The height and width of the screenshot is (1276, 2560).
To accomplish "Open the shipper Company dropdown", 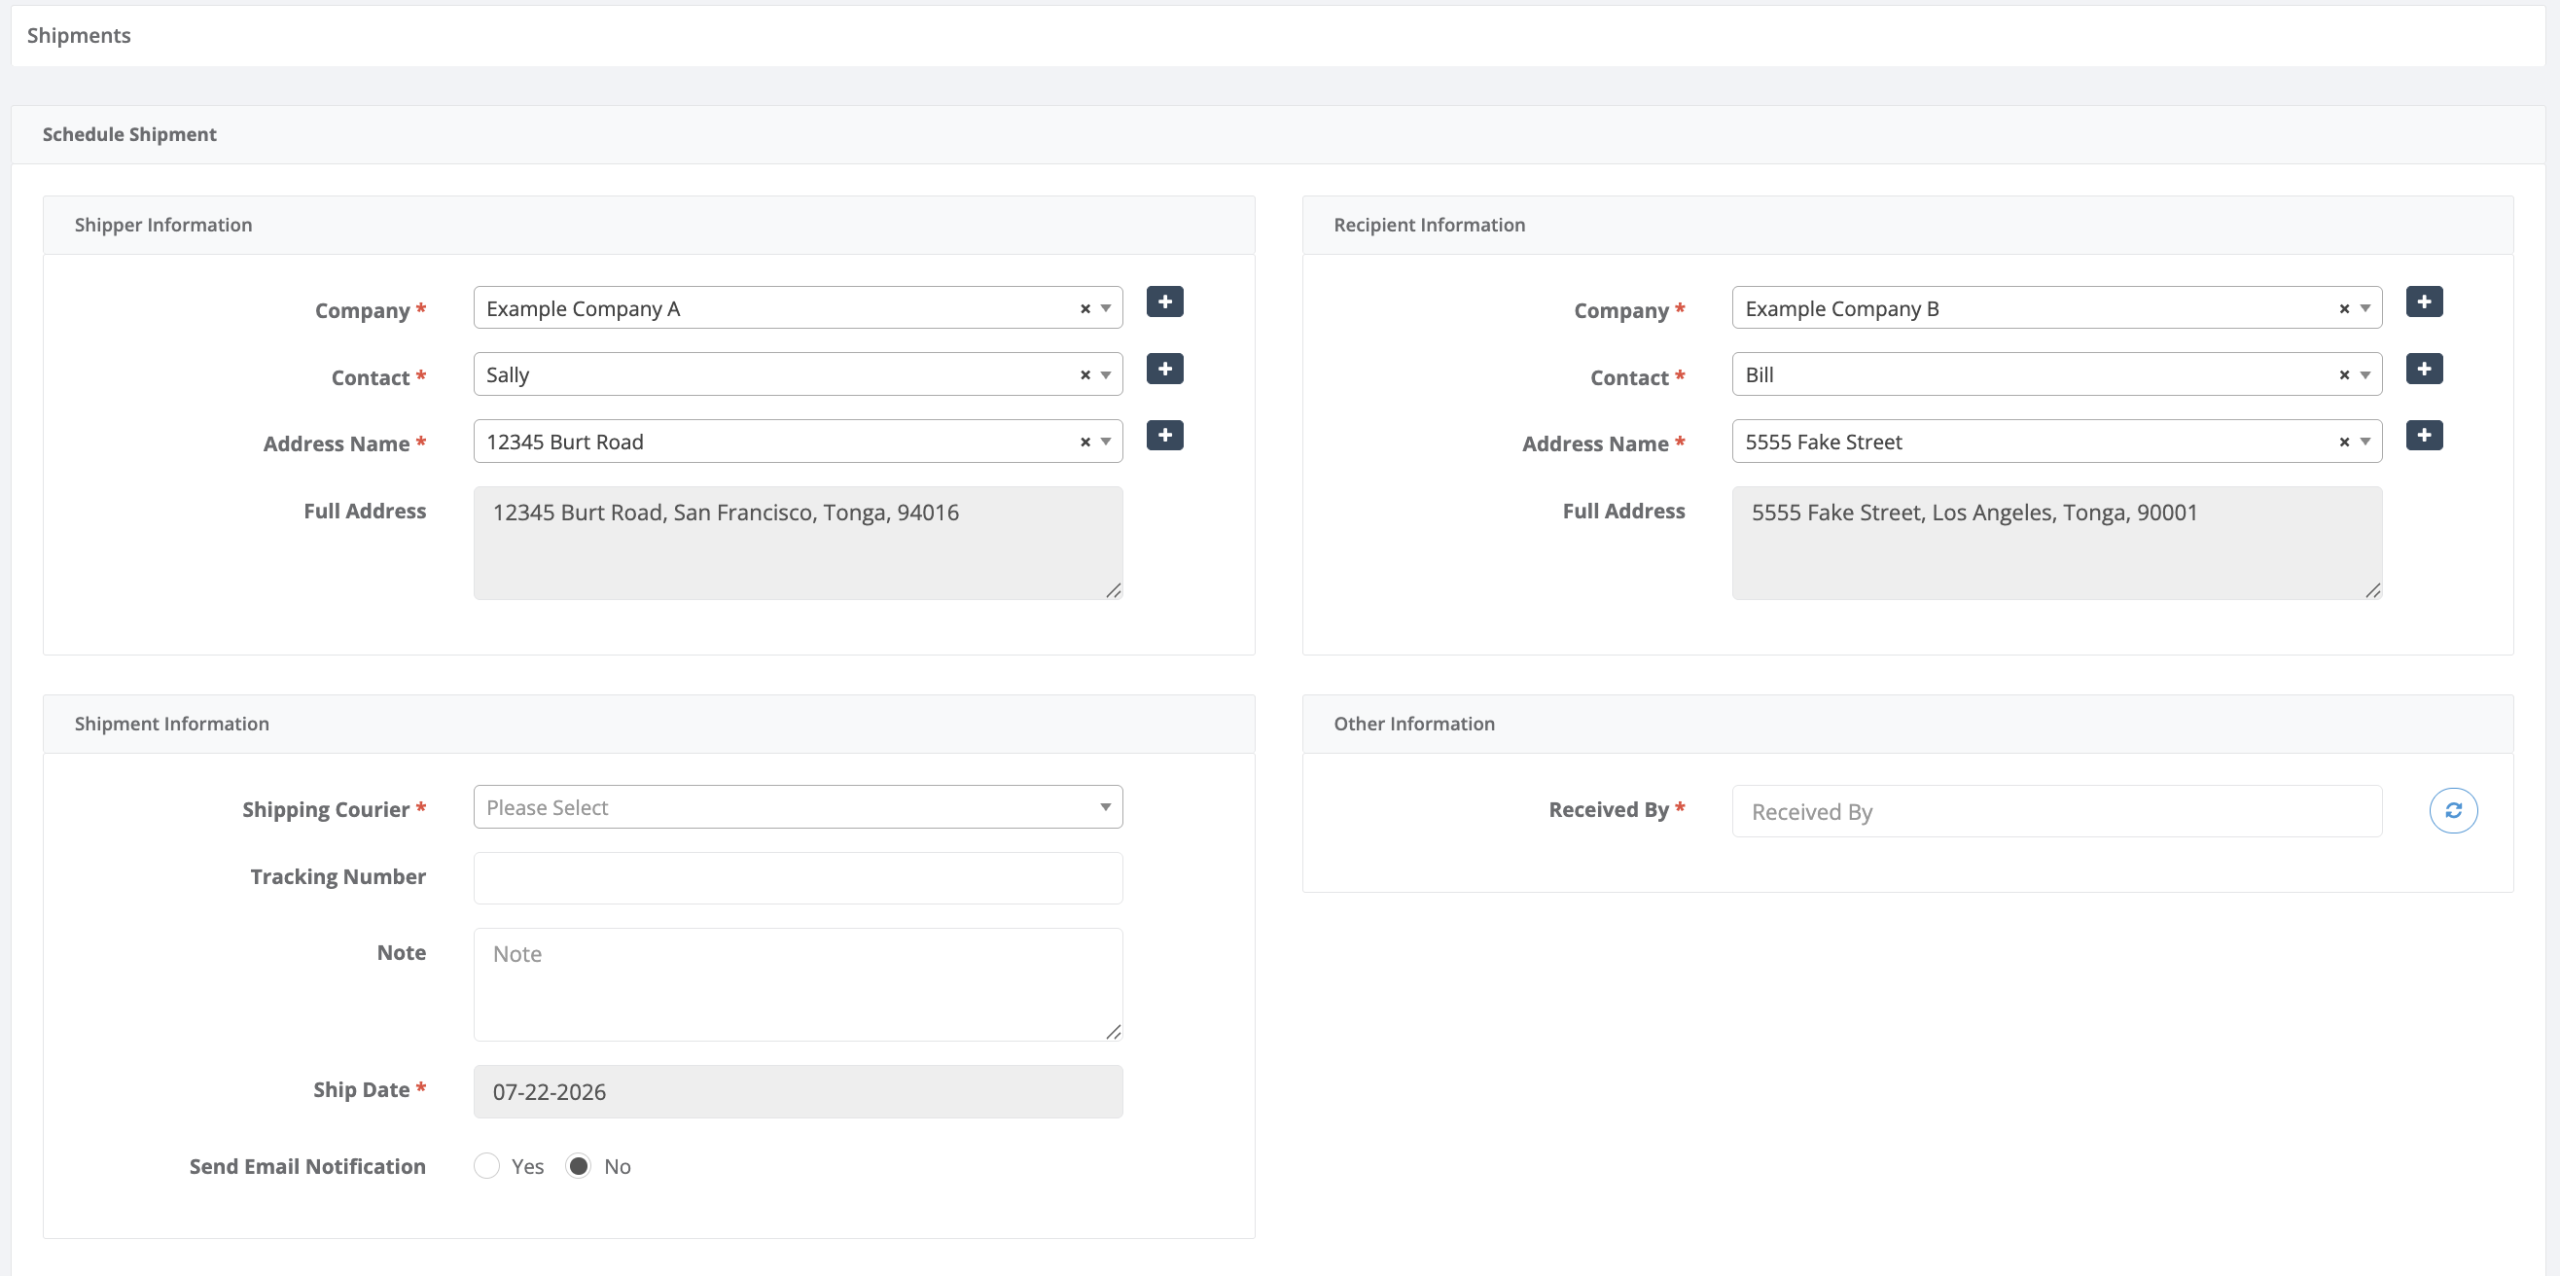I will point(798,308).
